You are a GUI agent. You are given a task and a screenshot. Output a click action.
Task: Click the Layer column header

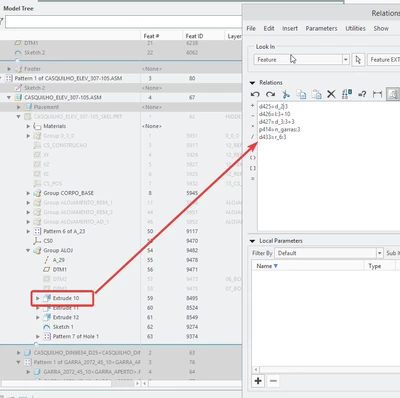click(234, 36)
